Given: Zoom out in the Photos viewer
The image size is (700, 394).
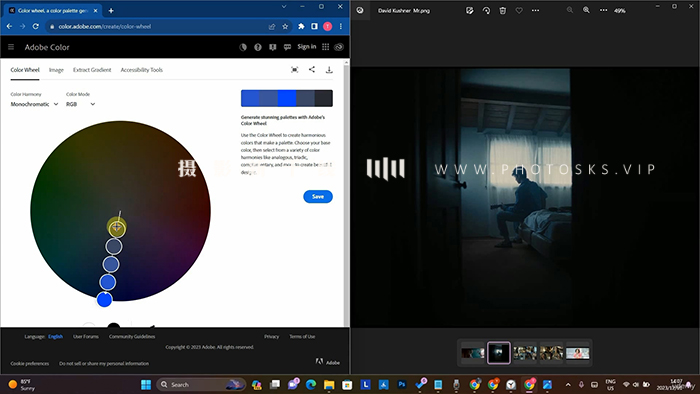Looking at the screenshot, I should coord(570,10).
